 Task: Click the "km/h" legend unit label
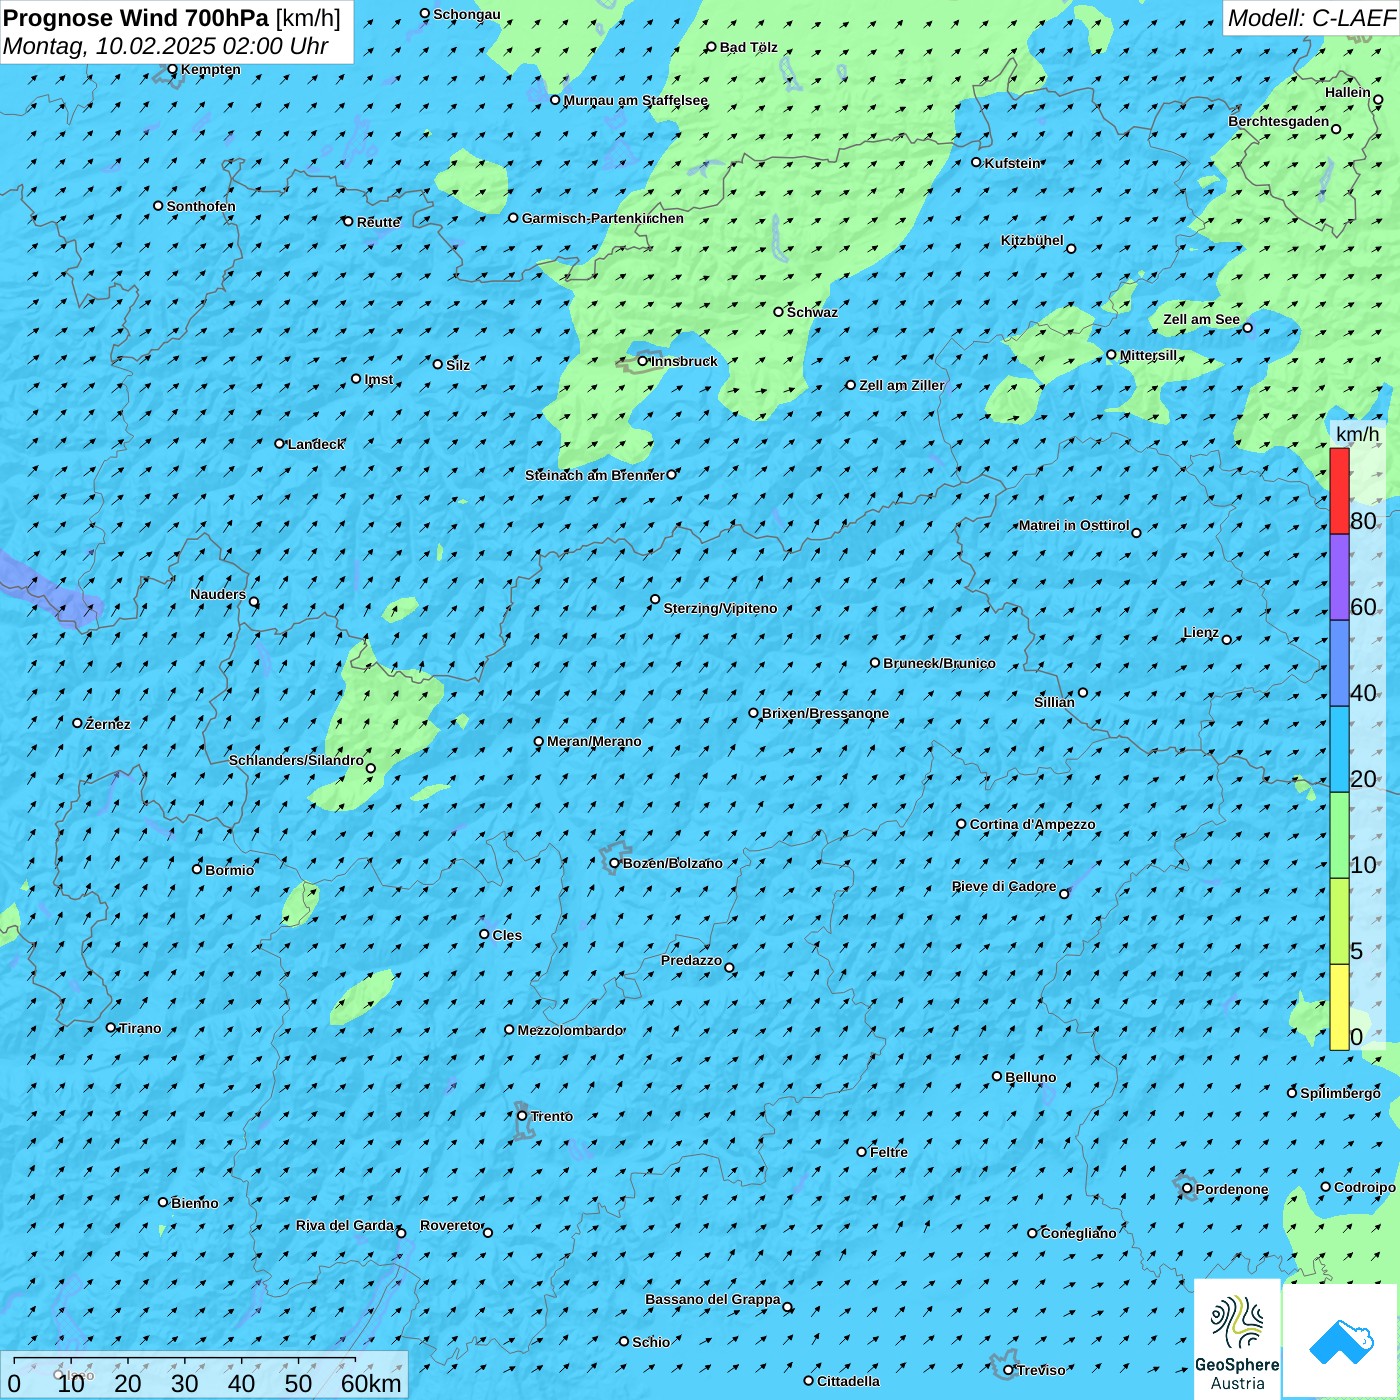point(1357,434)
